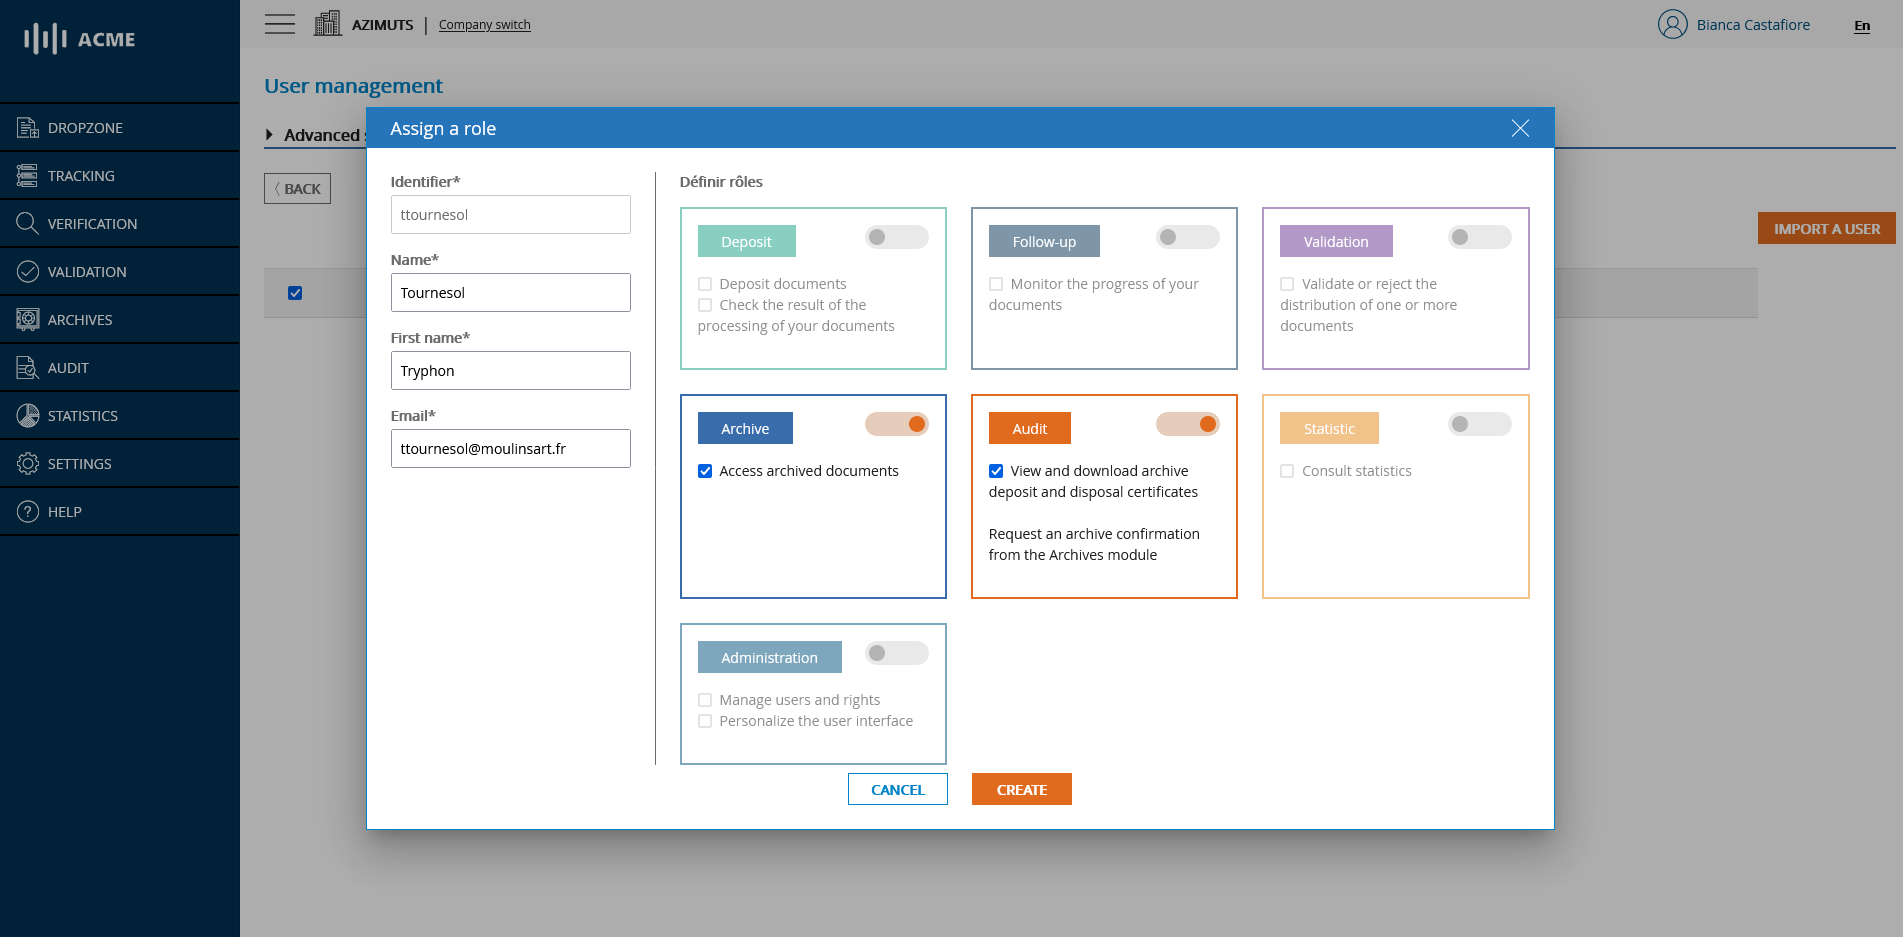Edit the Email field value
1903x937 pixels.
[510, 448]
